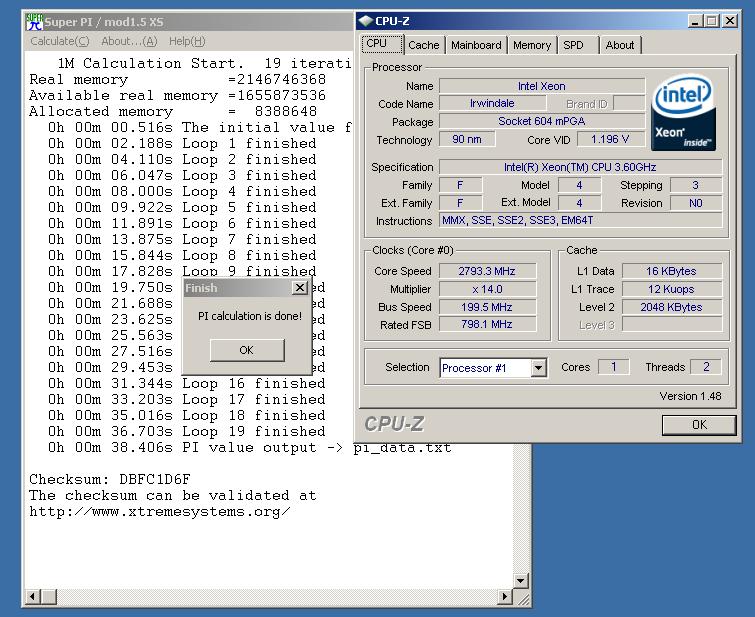
Task: Click the 199.5 MHz bus speed value
Action: pos(487,307)
